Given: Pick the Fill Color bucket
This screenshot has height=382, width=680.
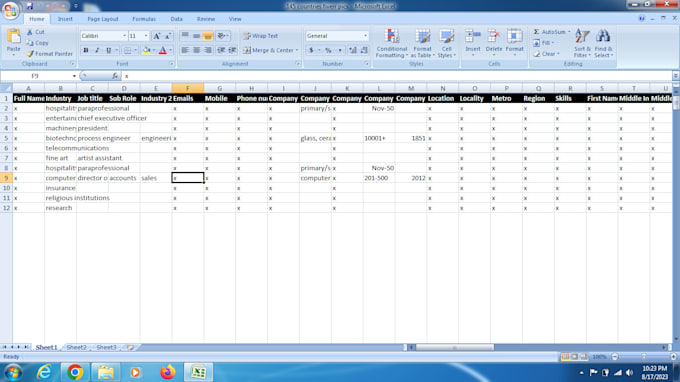Looking at the screenshot, I should [x=147, y=50].
